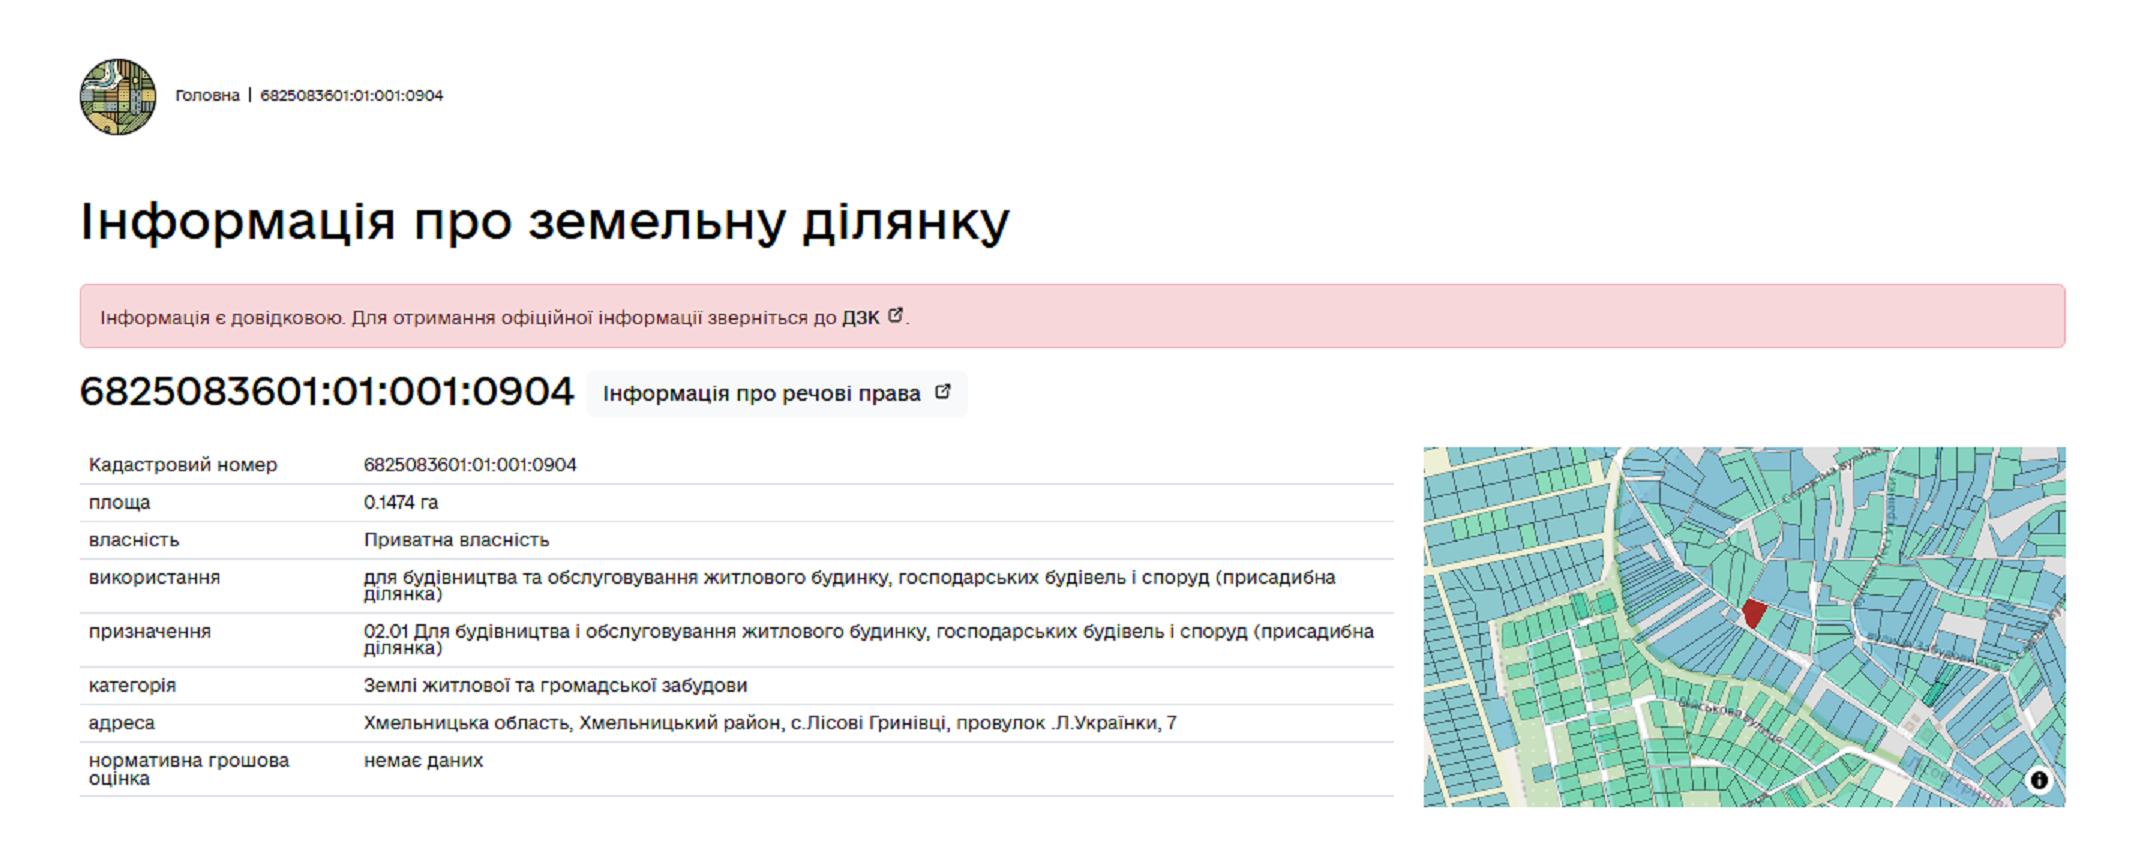Viewport: 2148px width, 849px height.
Task: Select the red highlighted parcel on map
Action: click(x=1753, y=612)
